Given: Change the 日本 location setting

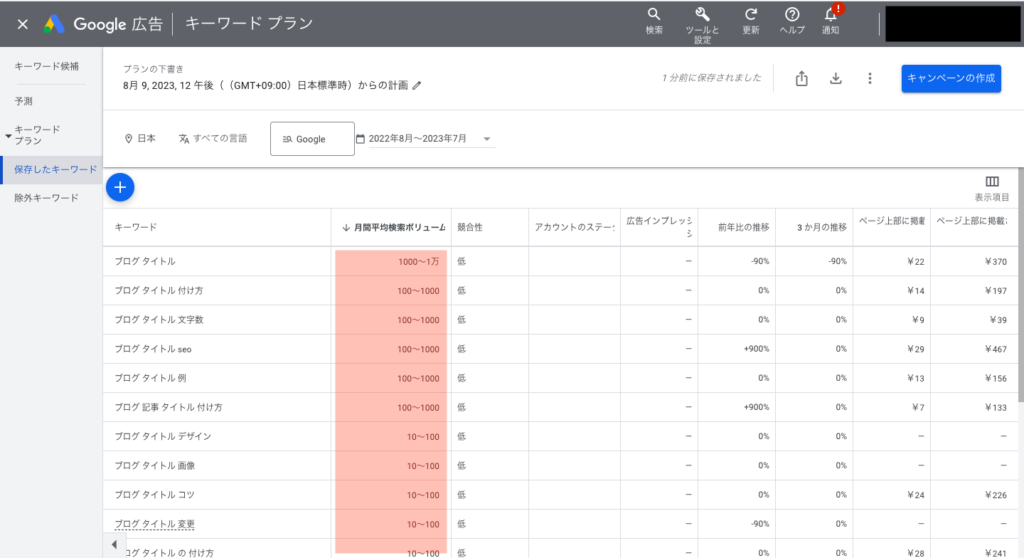Looking at the screenshot, I should coord(140,139).
